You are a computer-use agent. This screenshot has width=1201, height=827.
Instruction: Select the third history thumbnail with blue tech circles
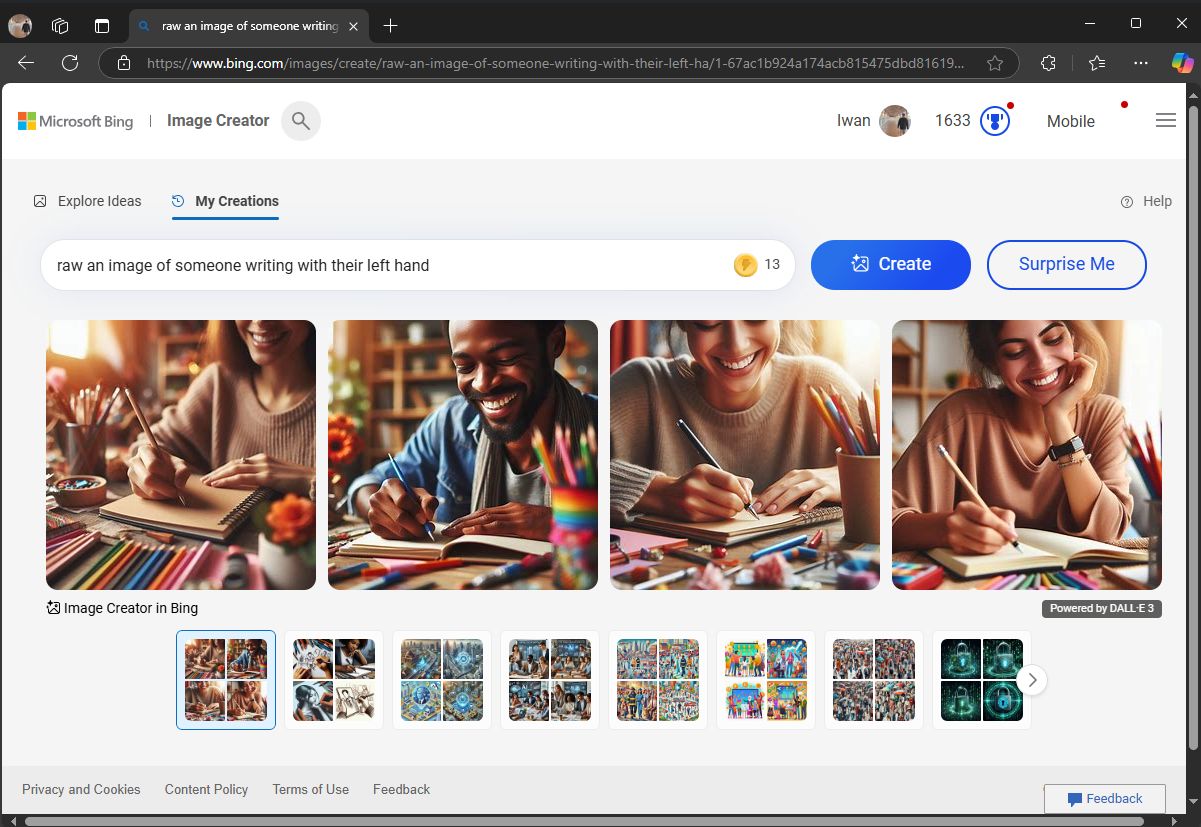pos(442,680)
